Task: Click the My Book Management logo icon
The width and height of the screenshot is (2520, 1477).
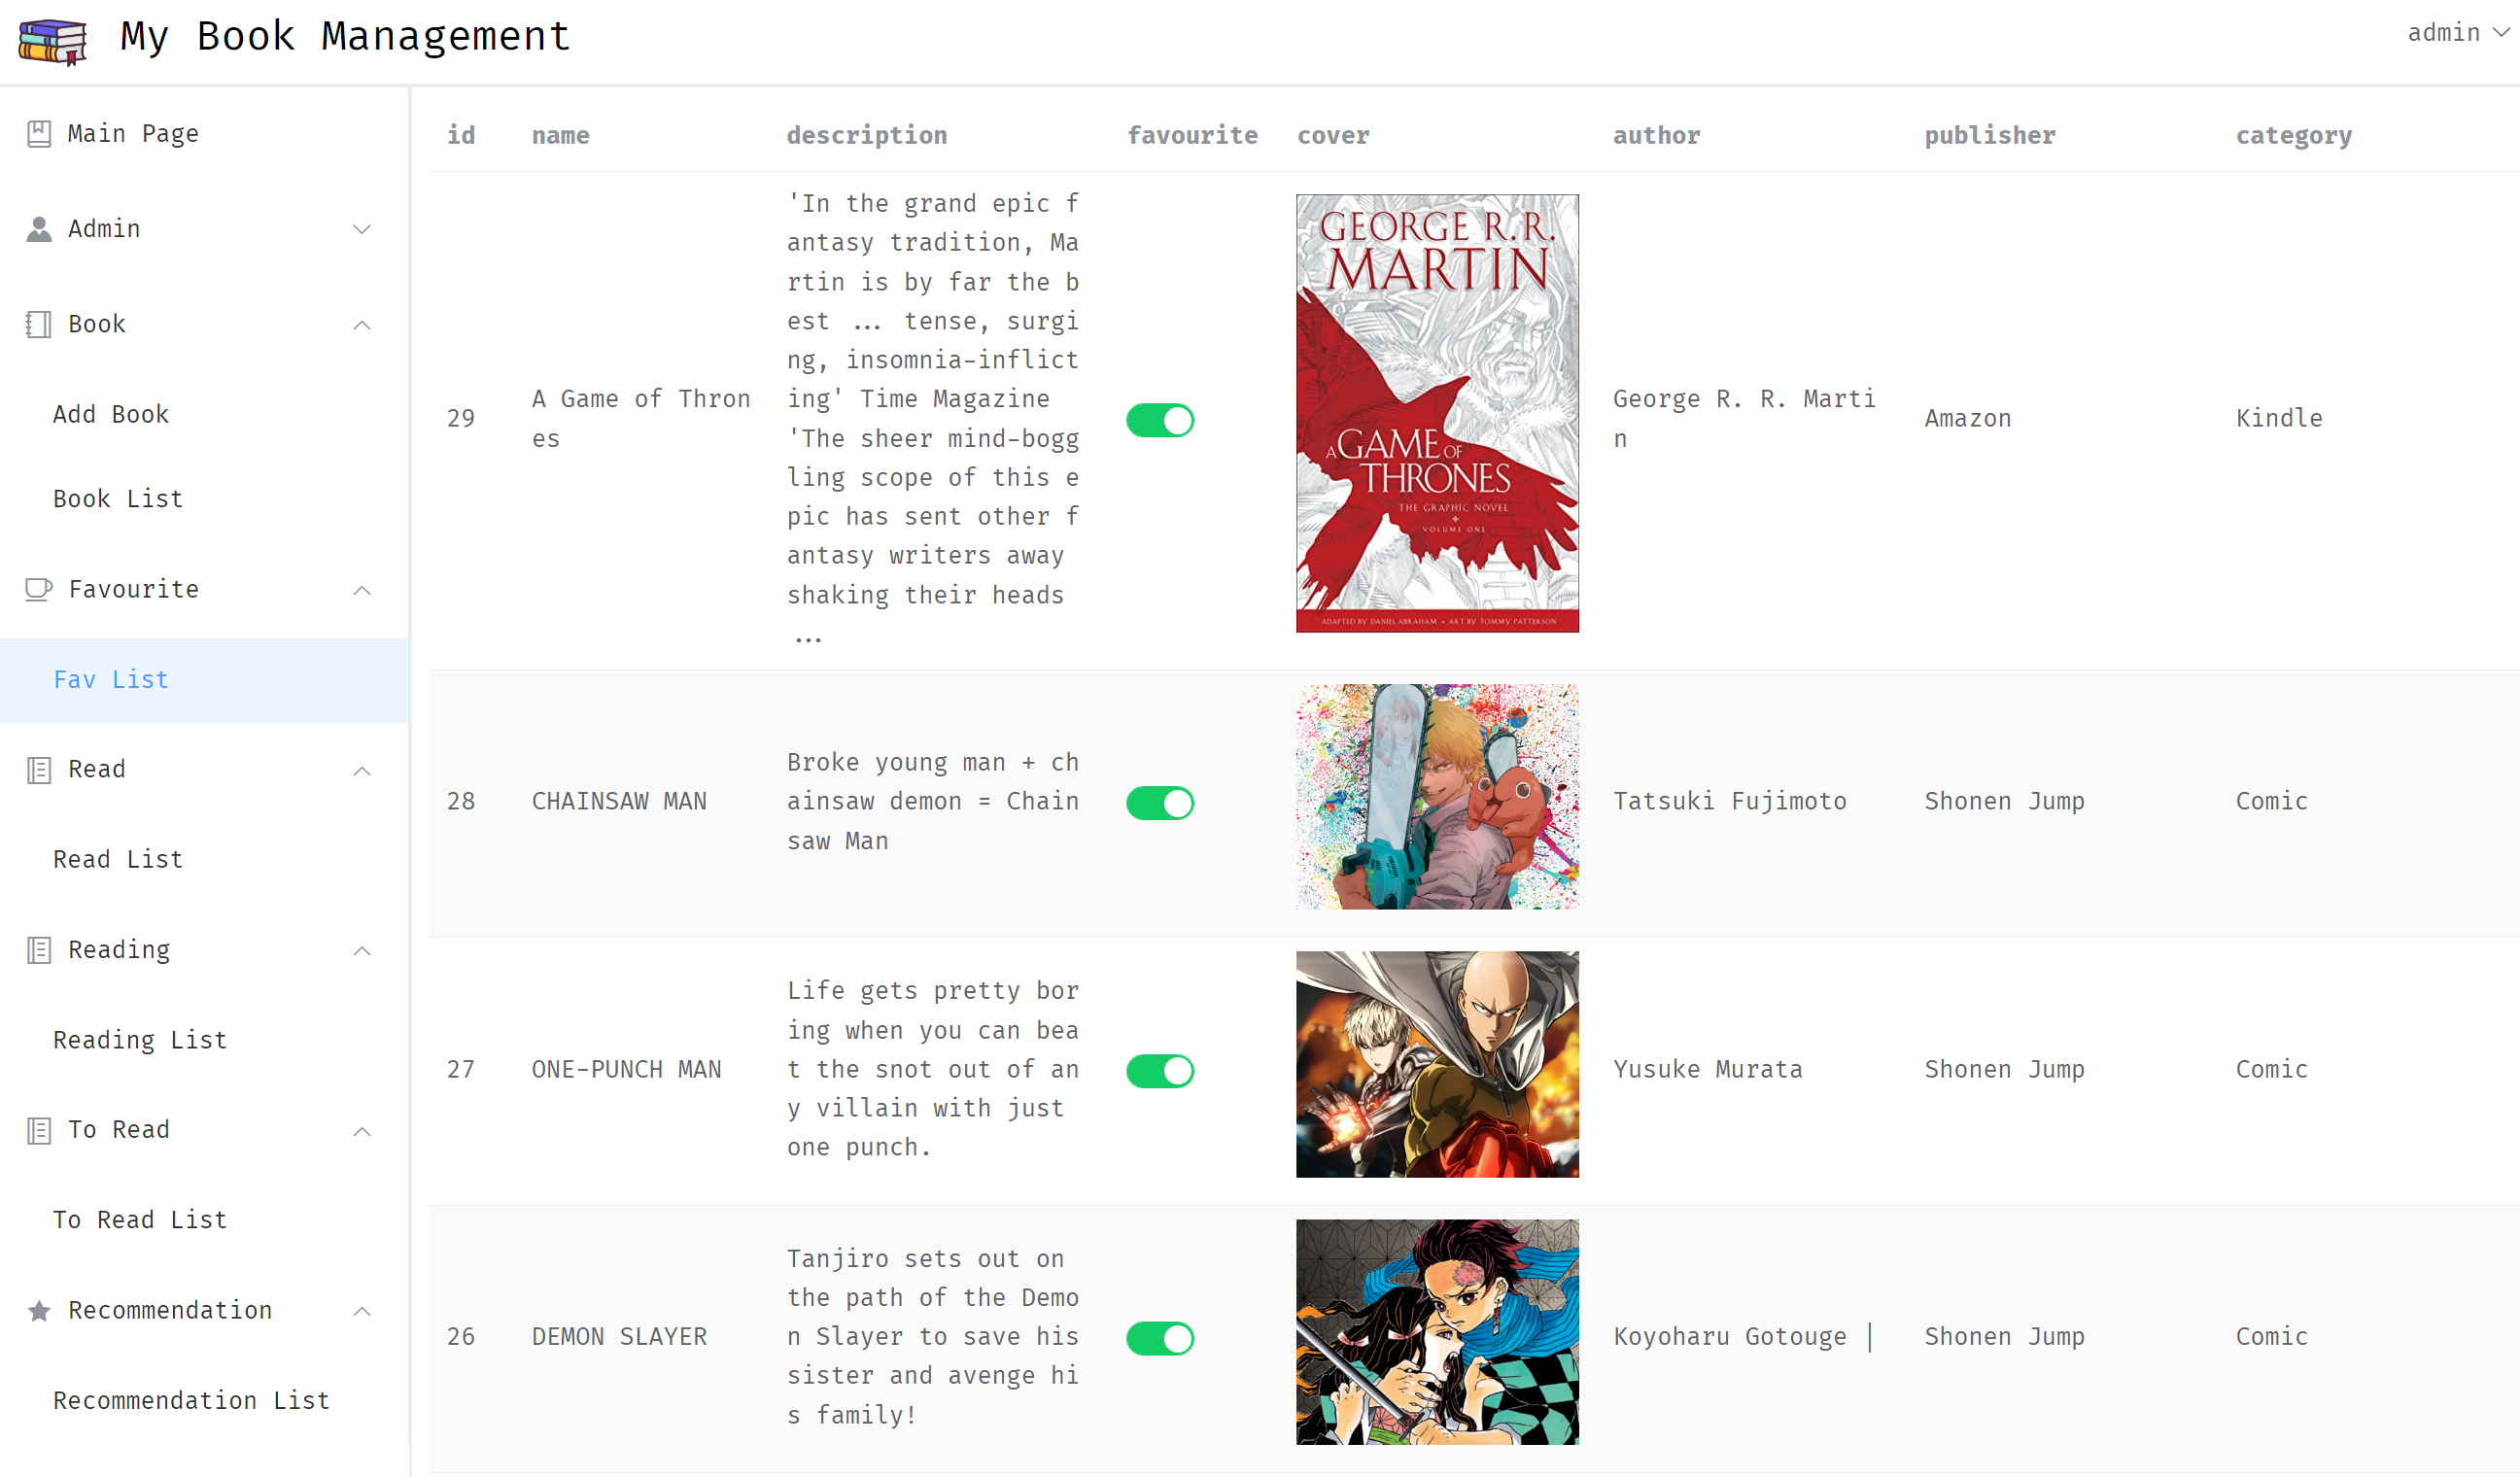Action: pos(52,41)
